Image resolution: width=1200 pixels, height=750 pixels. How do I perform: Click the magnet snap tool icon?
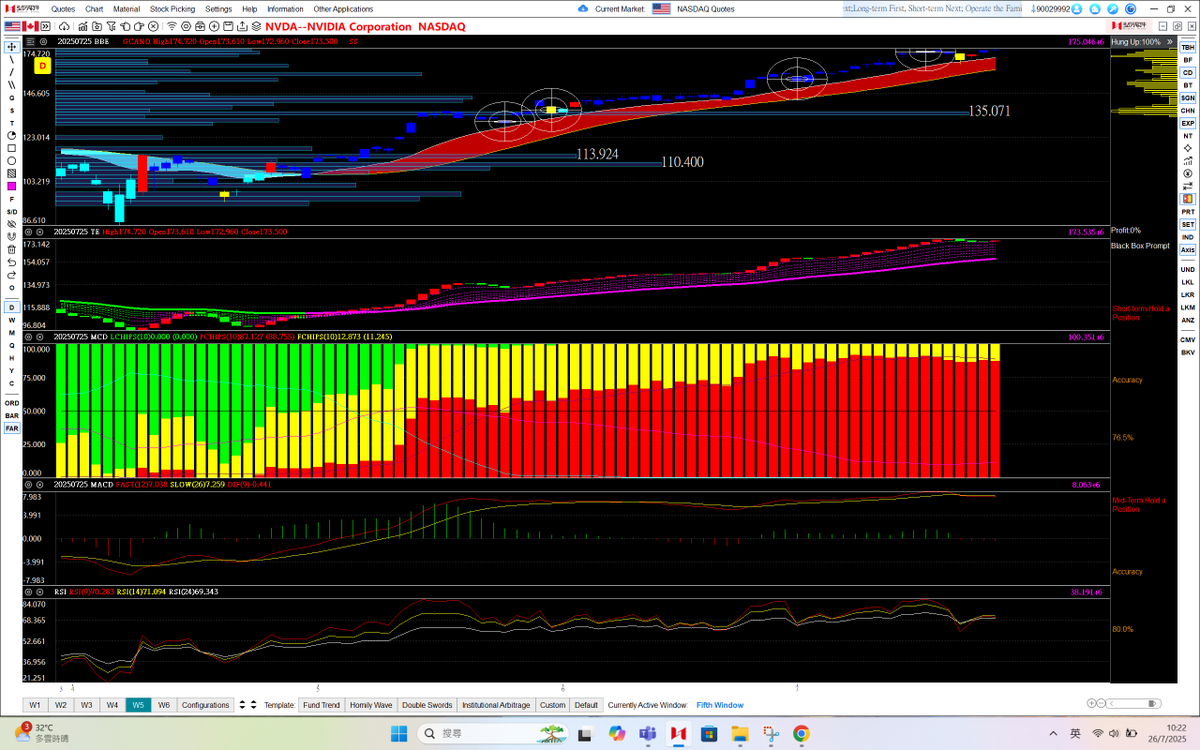pyautogui.click(x=12, y=237)
